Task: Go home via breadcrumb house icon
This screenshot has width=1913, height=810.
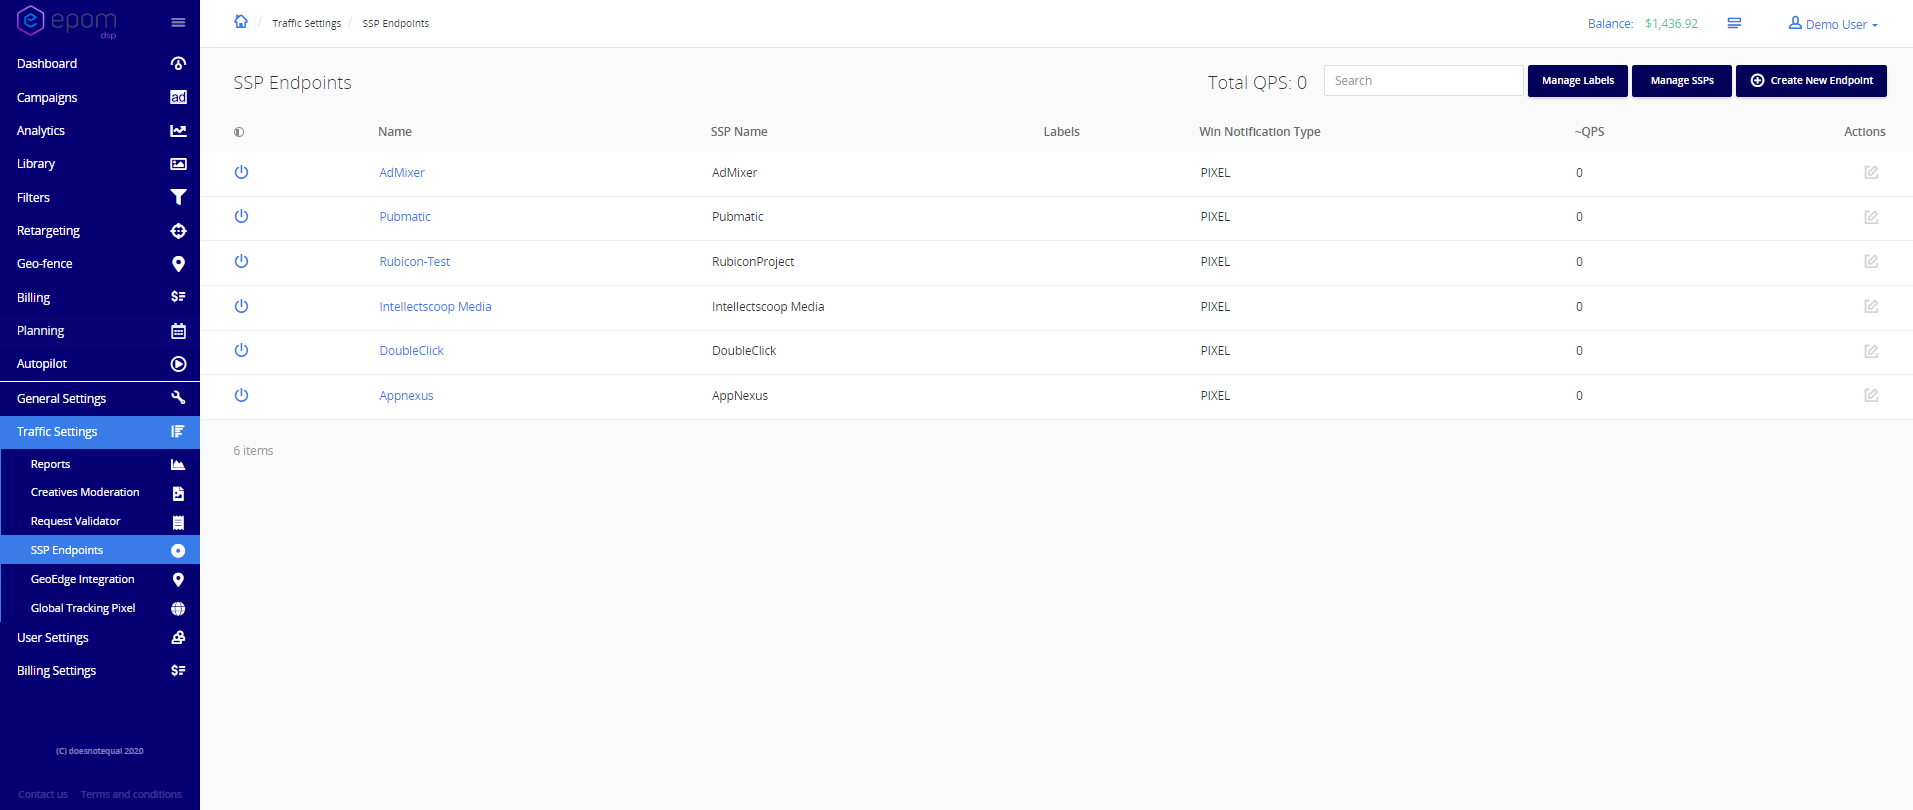Action: point(241,22)
